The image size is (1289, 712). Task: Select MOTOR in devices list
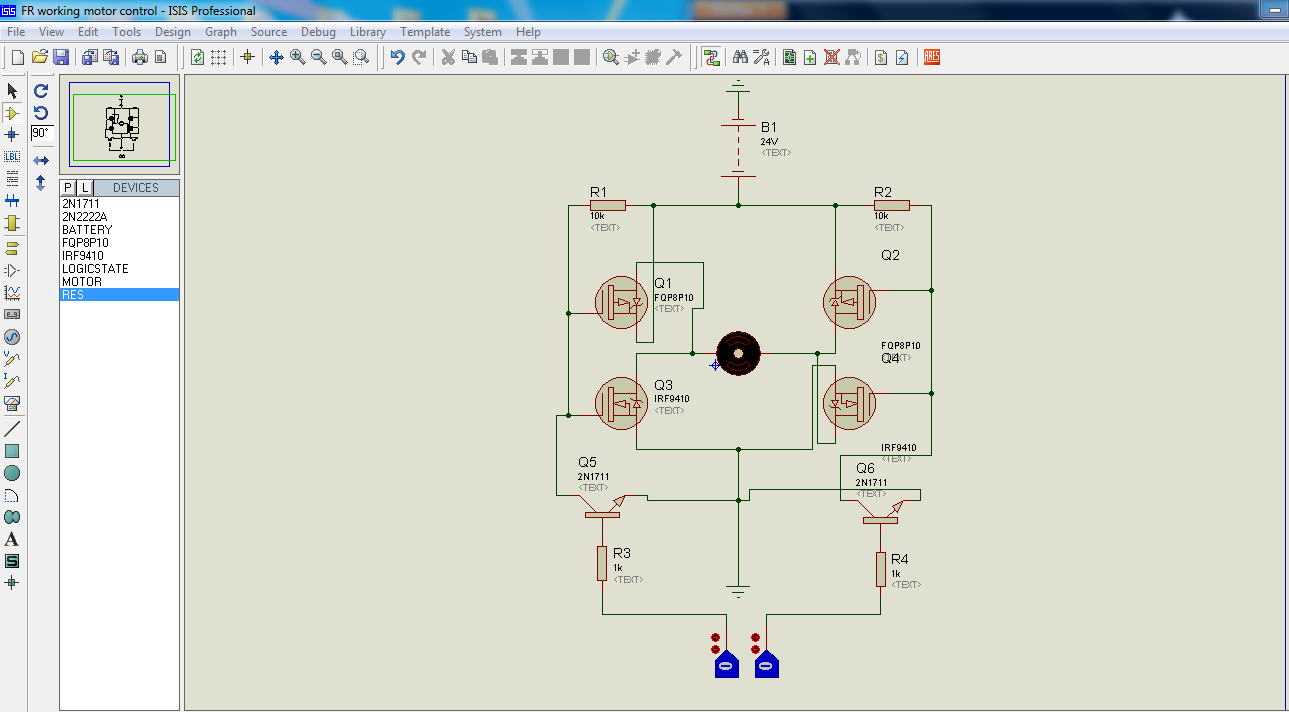pos(119,282)
